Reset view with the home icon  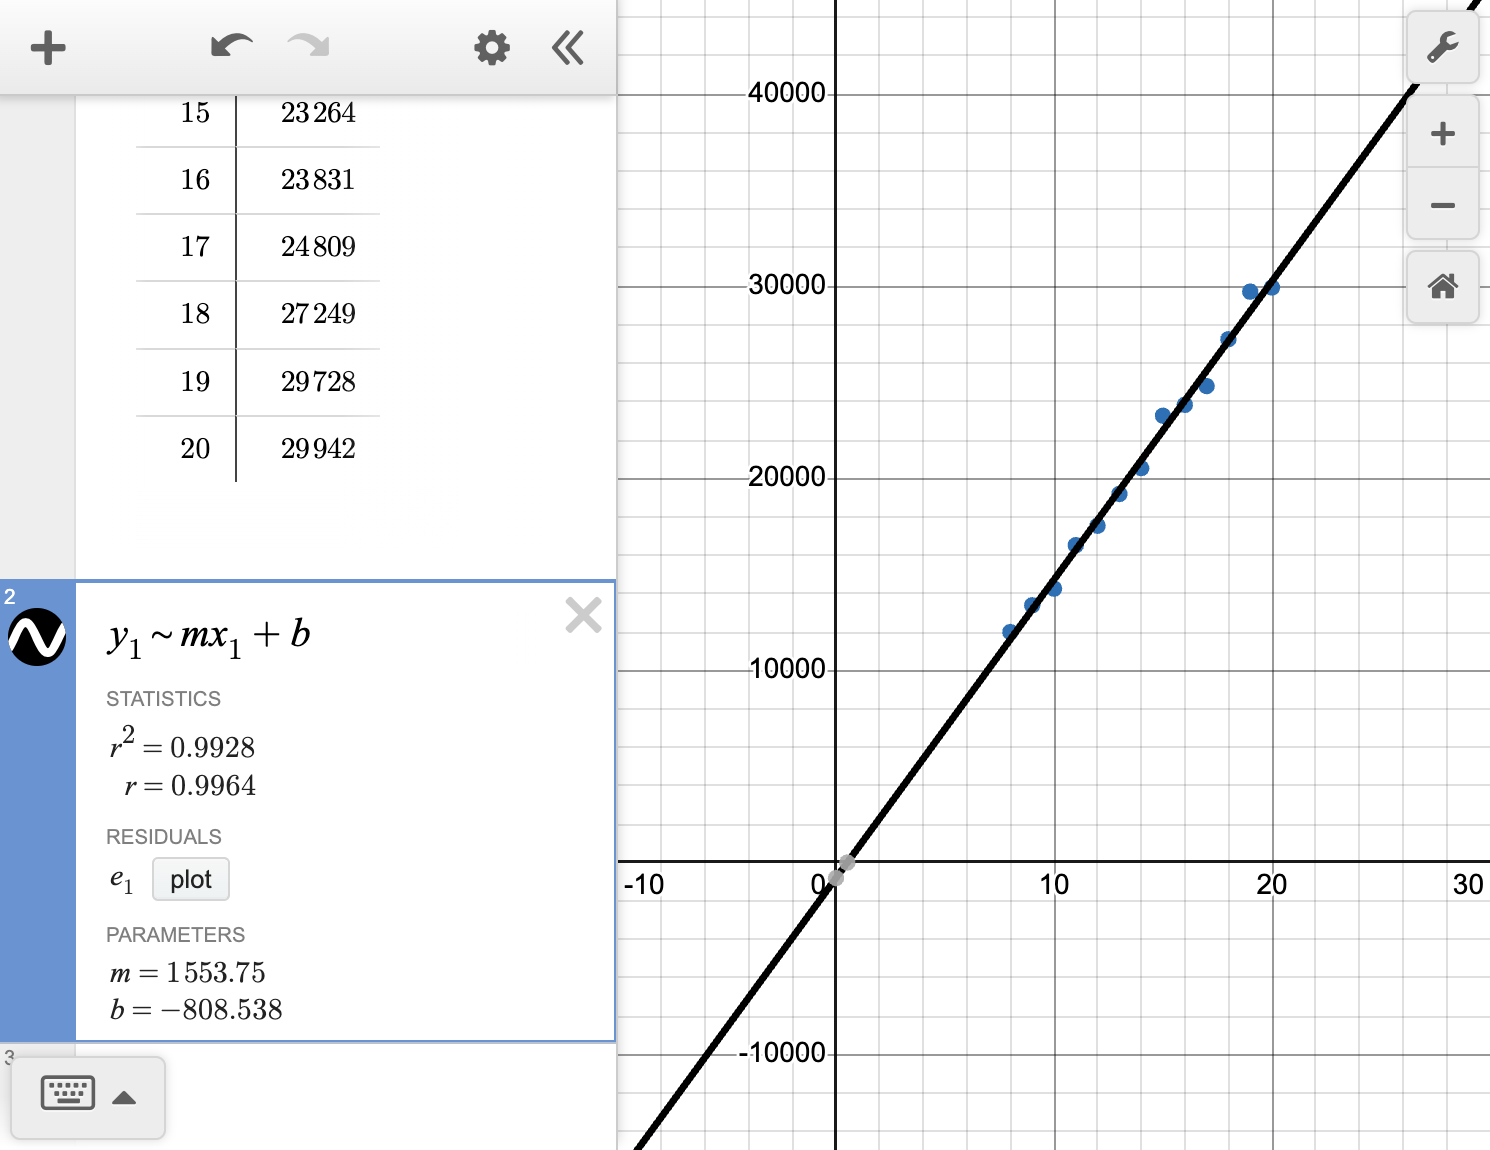click(x=1443, y=287)
